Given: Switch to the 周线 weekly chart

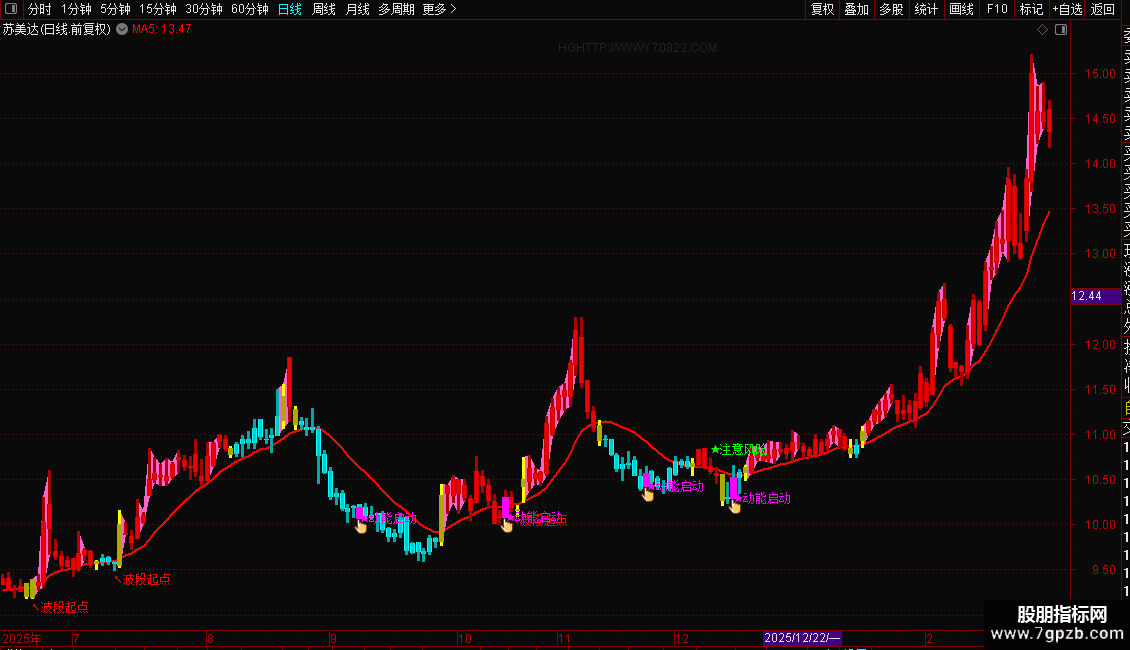Looking at the screenshot, I should pyautogui.click(x=324, y=9).
